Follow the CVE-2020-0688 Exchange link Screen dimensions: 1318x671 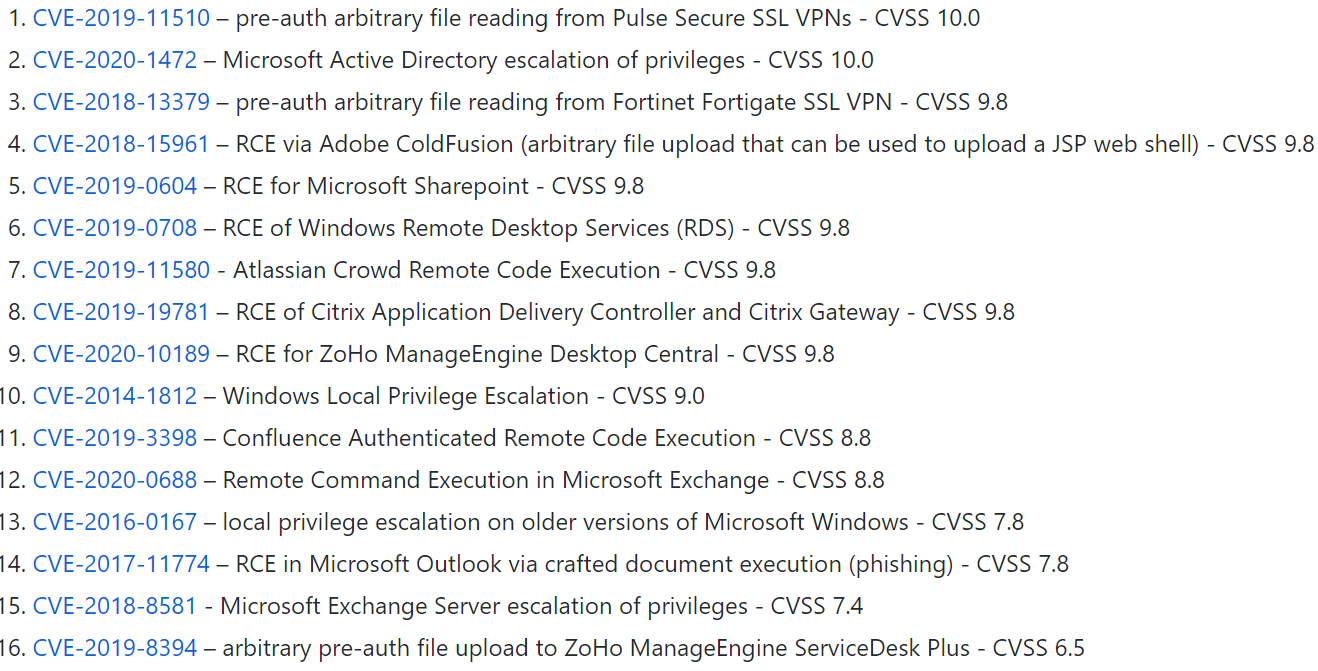[115, 480]
